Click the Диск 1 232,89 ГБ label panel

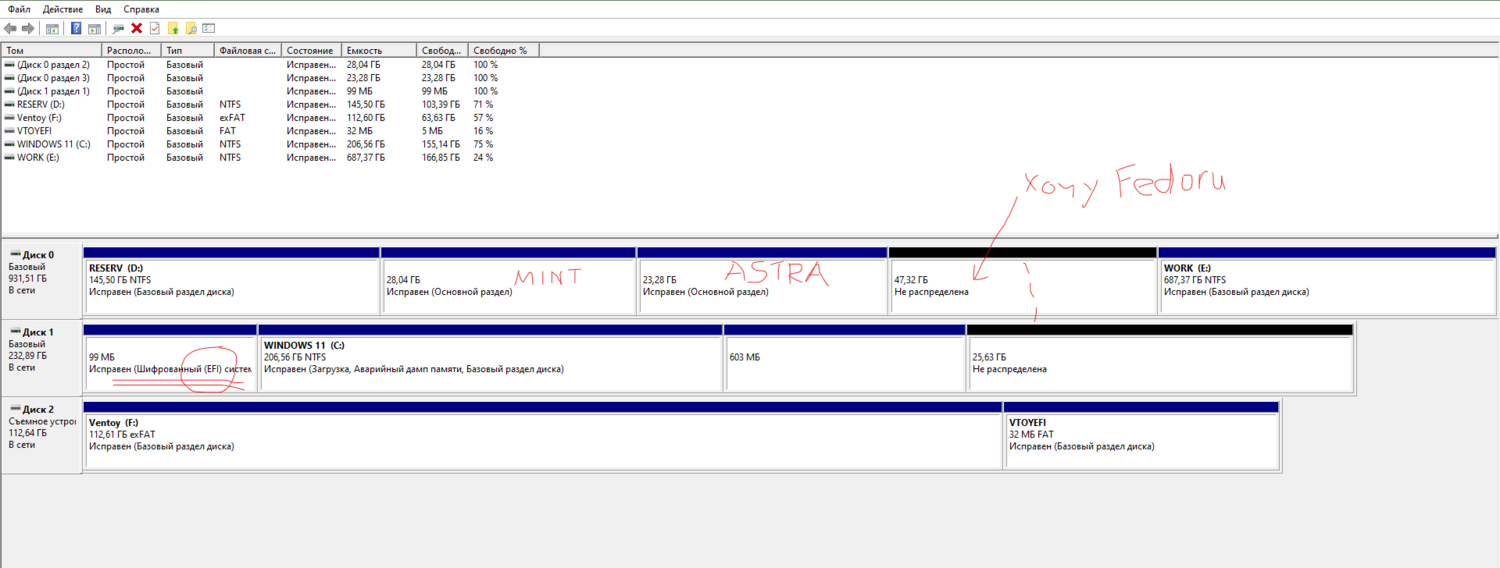[x=42, y=357]
